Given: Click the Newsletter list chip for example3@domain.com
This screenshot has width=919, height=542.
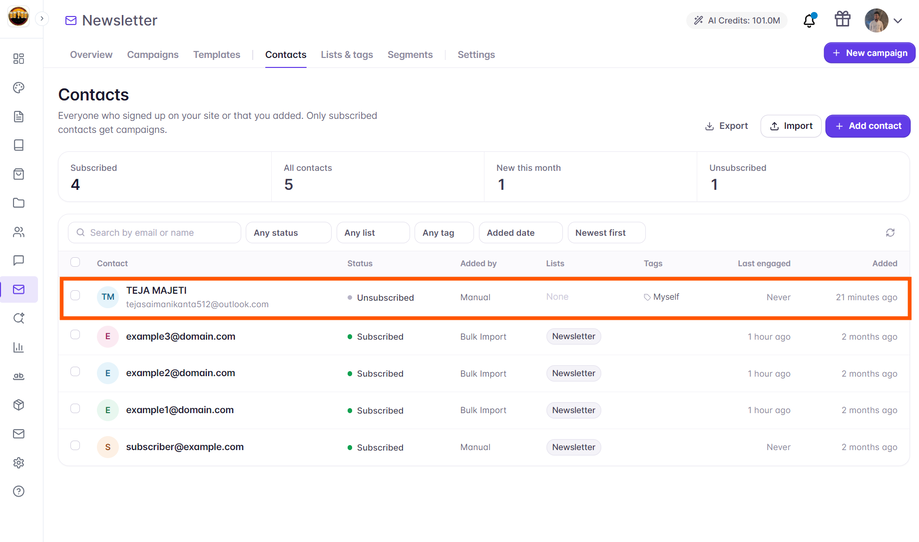Looking at the screenshot, I should [573, 336].
